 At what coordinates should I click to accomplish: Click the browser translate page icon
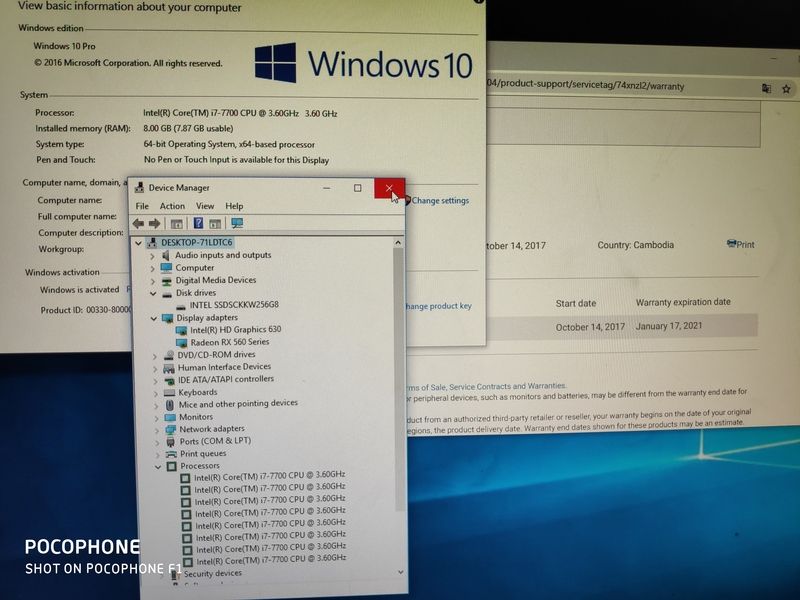pos(766,88)
